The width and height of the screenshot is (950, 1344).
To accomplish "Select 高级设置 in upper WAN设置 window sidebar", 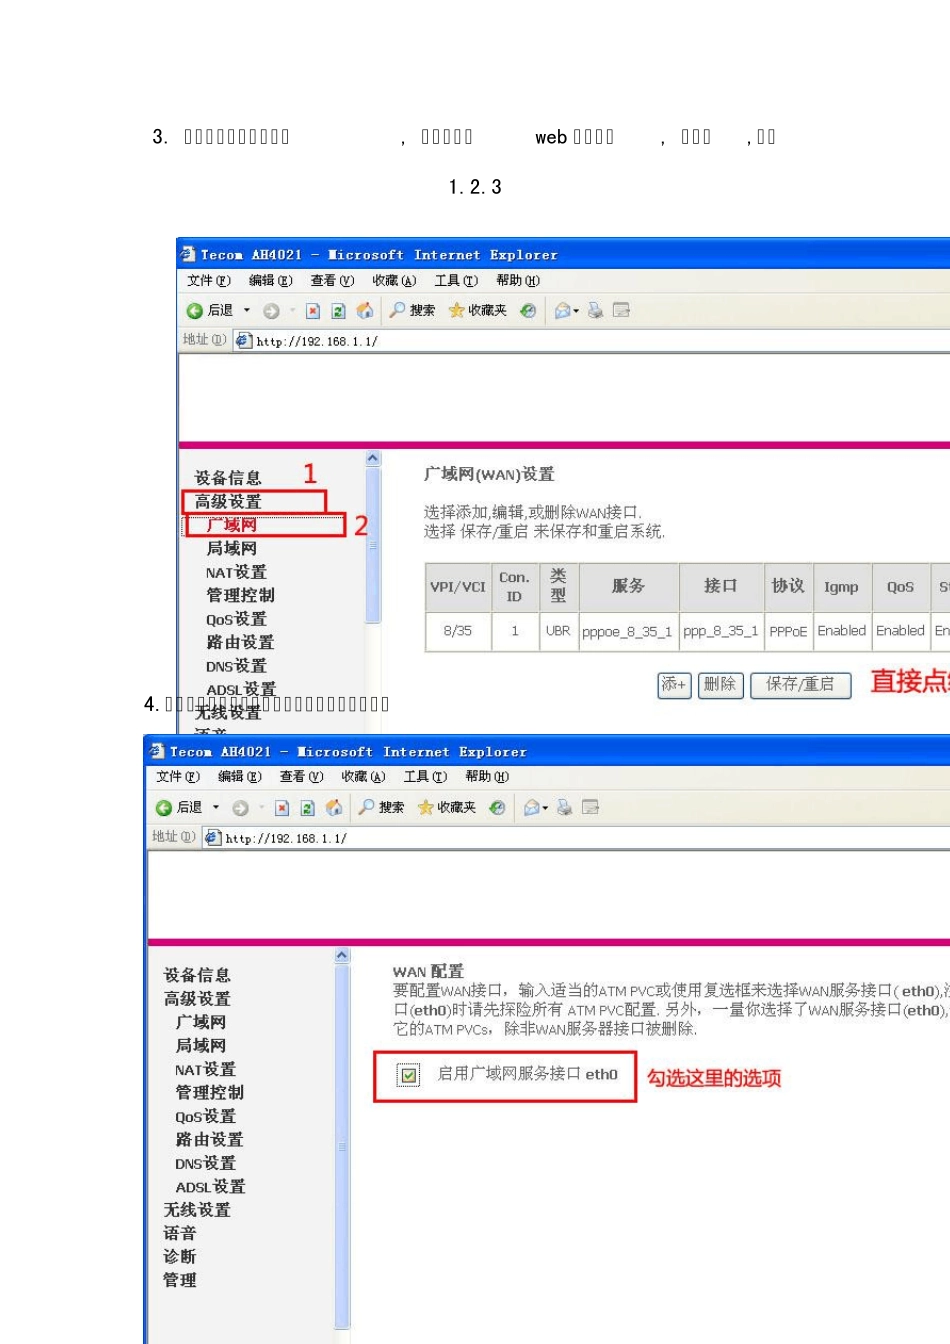I will [228, 502].
